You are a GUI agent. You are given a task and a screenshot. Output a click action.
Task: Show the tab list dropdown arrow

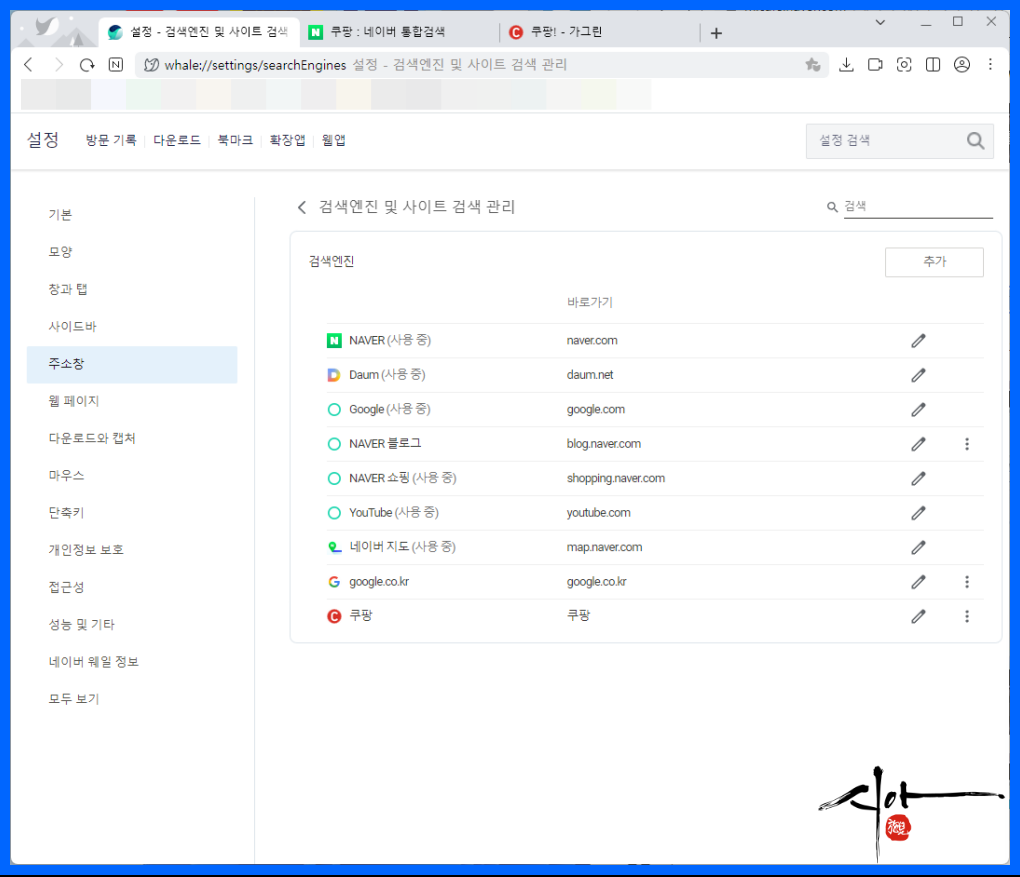(880, 22)
